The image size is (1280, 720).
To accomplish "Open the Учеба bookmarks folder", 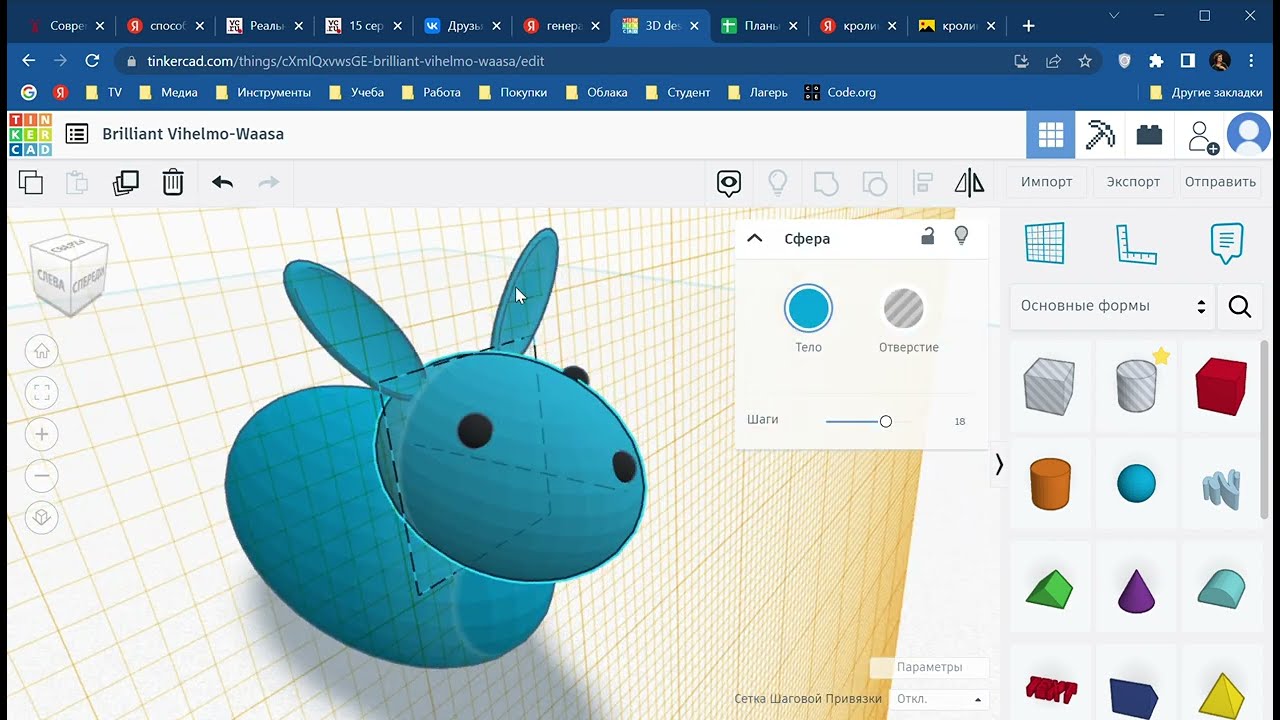I will [357, 92].
